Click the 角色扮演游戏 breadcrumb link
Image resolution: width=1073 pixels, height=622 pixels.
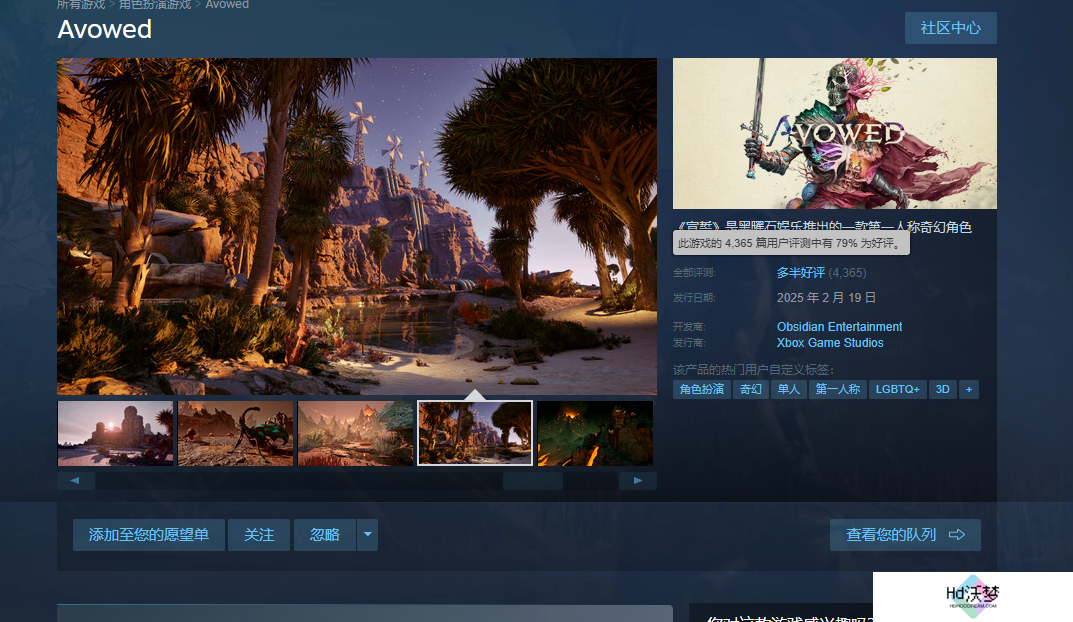click(x=155, y=5)
